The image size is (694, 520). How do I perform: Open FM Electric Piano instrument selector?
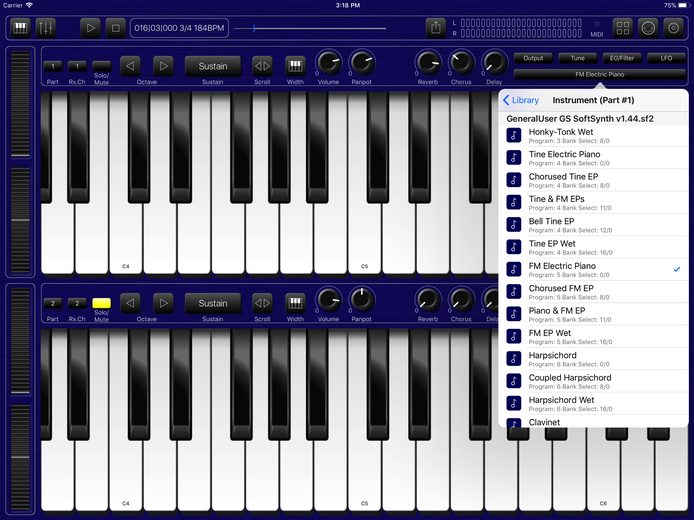pos(600,74)
